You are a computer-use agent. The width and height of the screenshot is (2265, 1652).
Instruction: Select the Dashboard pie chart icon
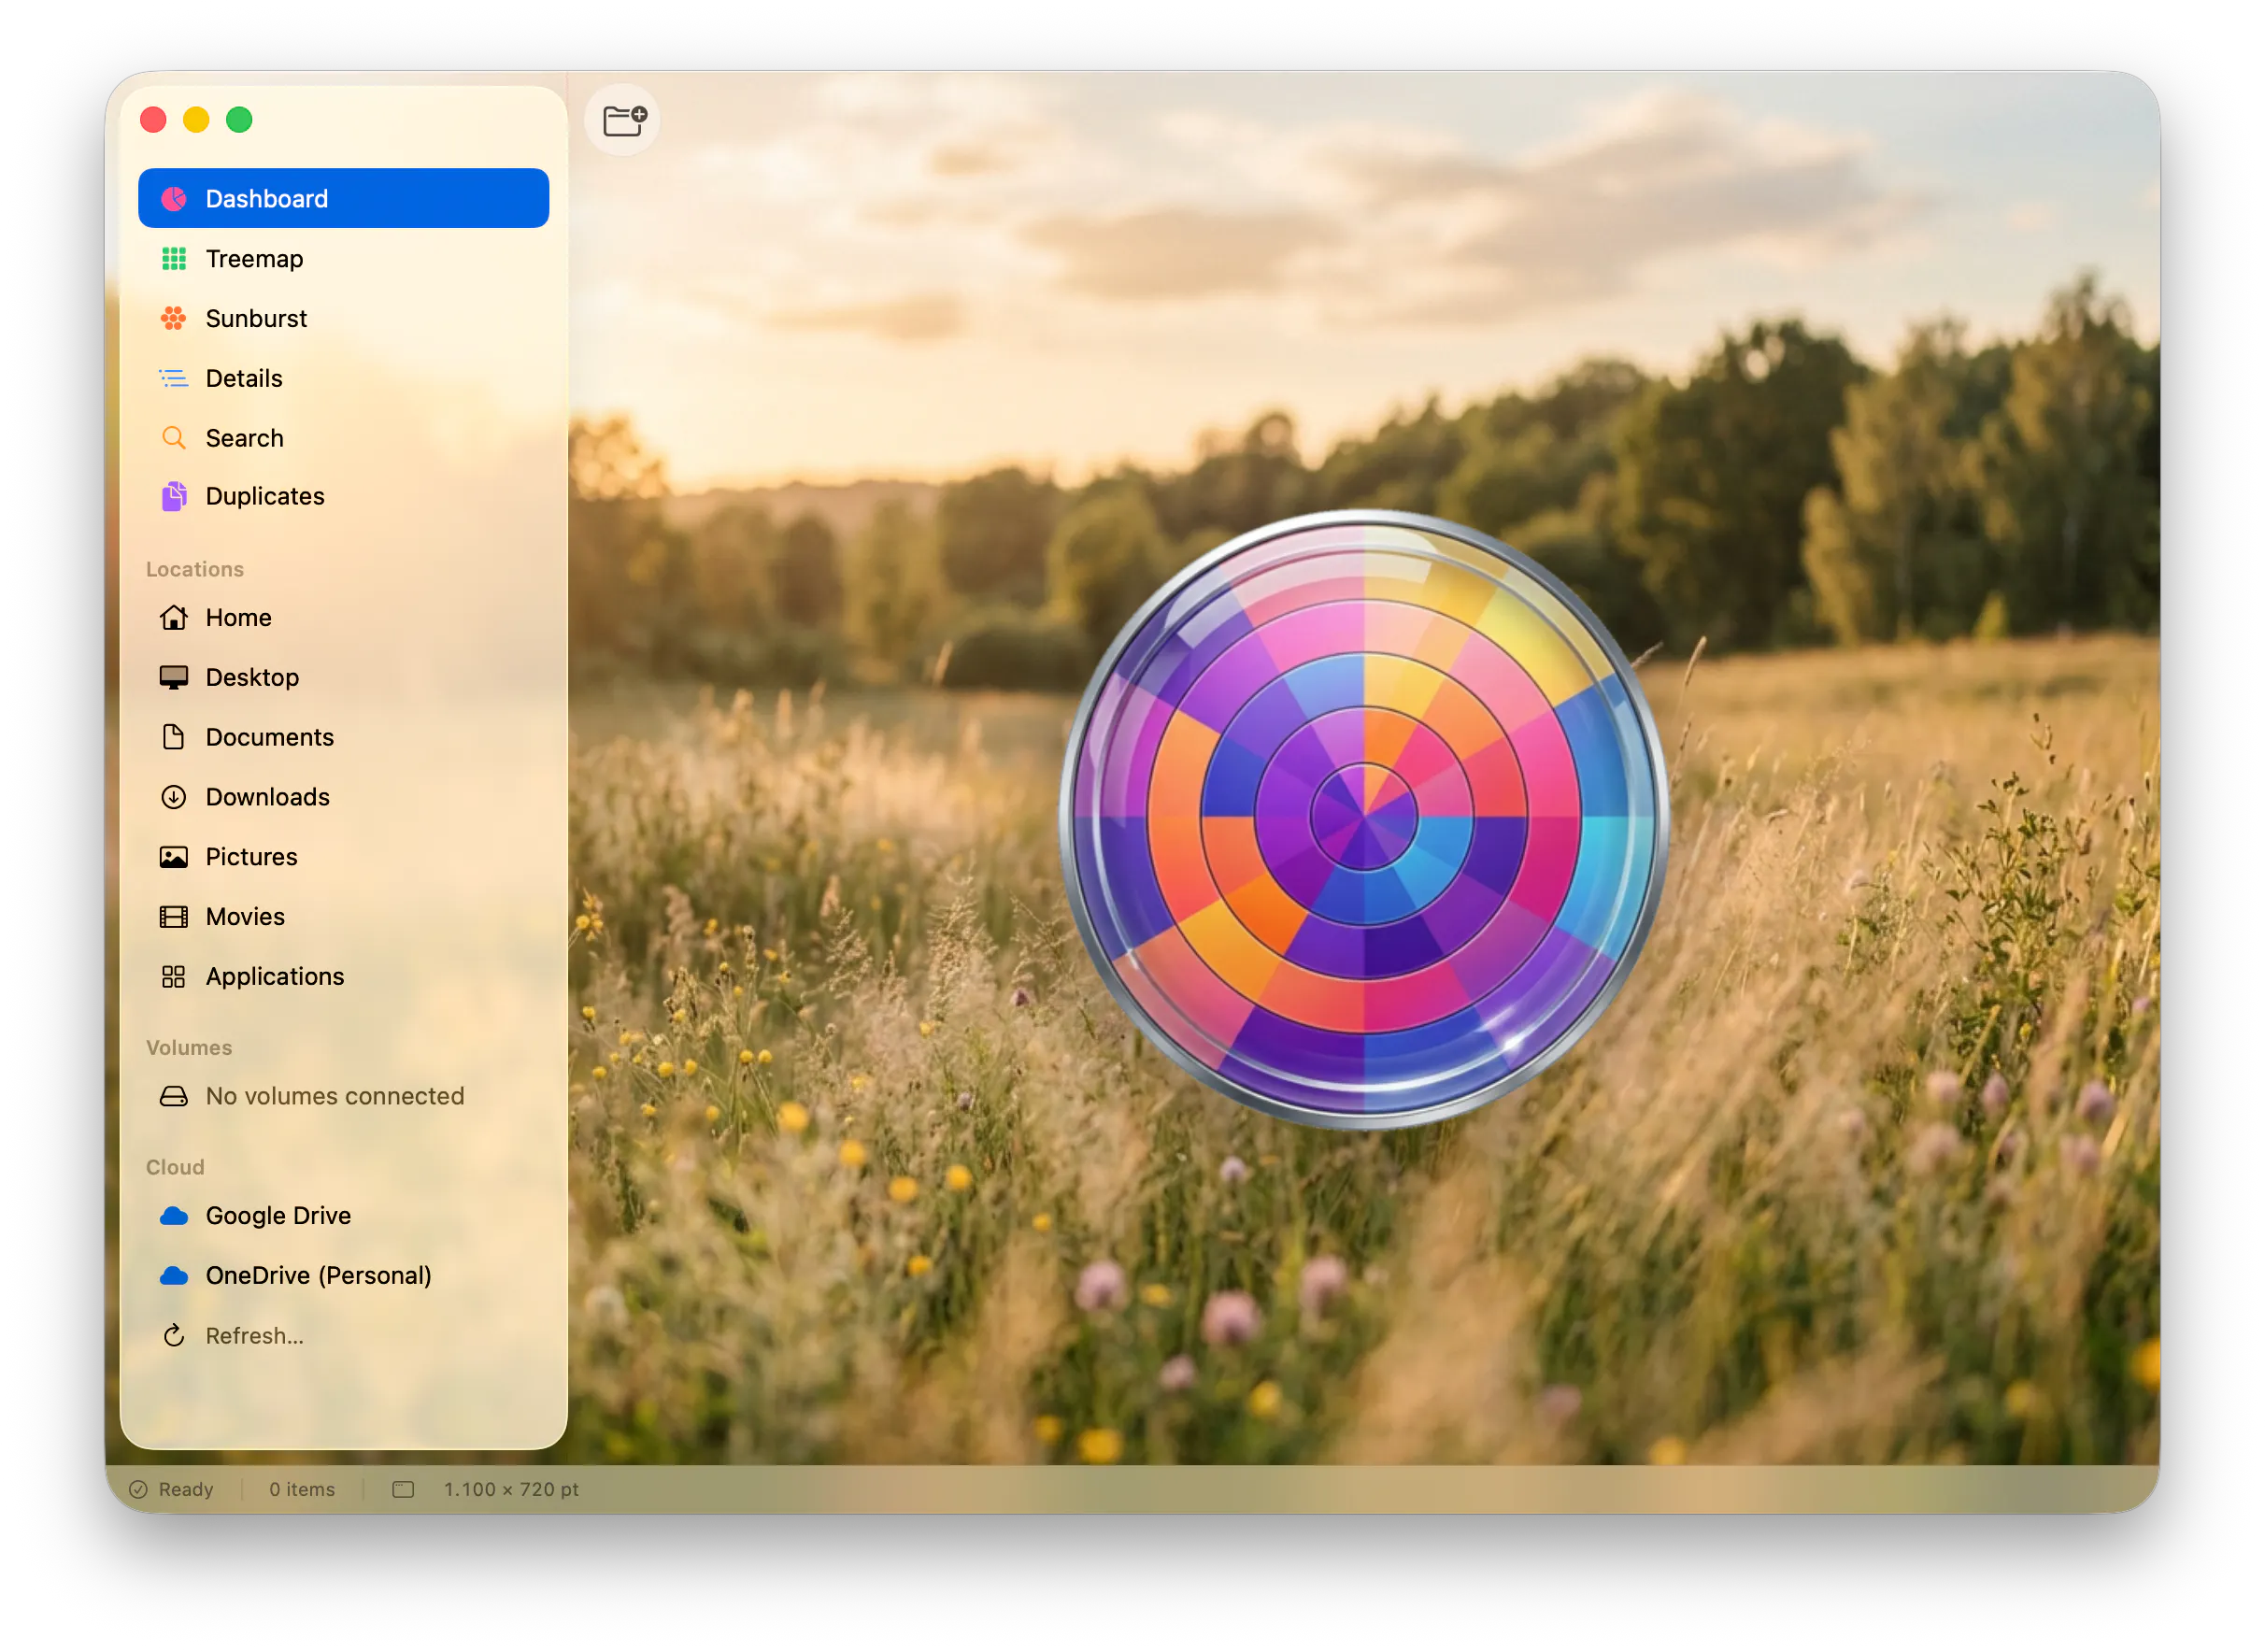174,199
